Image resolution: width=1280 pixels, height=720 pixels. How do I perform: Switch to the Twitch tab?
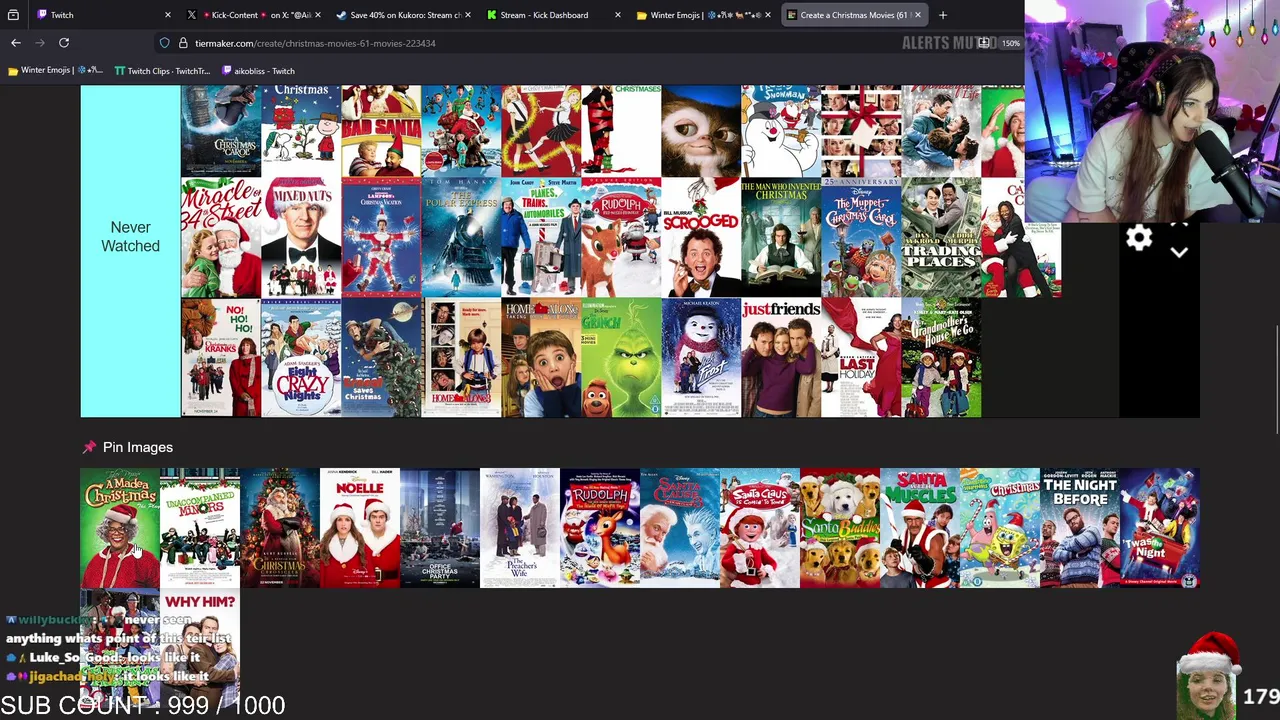tap(102, 15)
